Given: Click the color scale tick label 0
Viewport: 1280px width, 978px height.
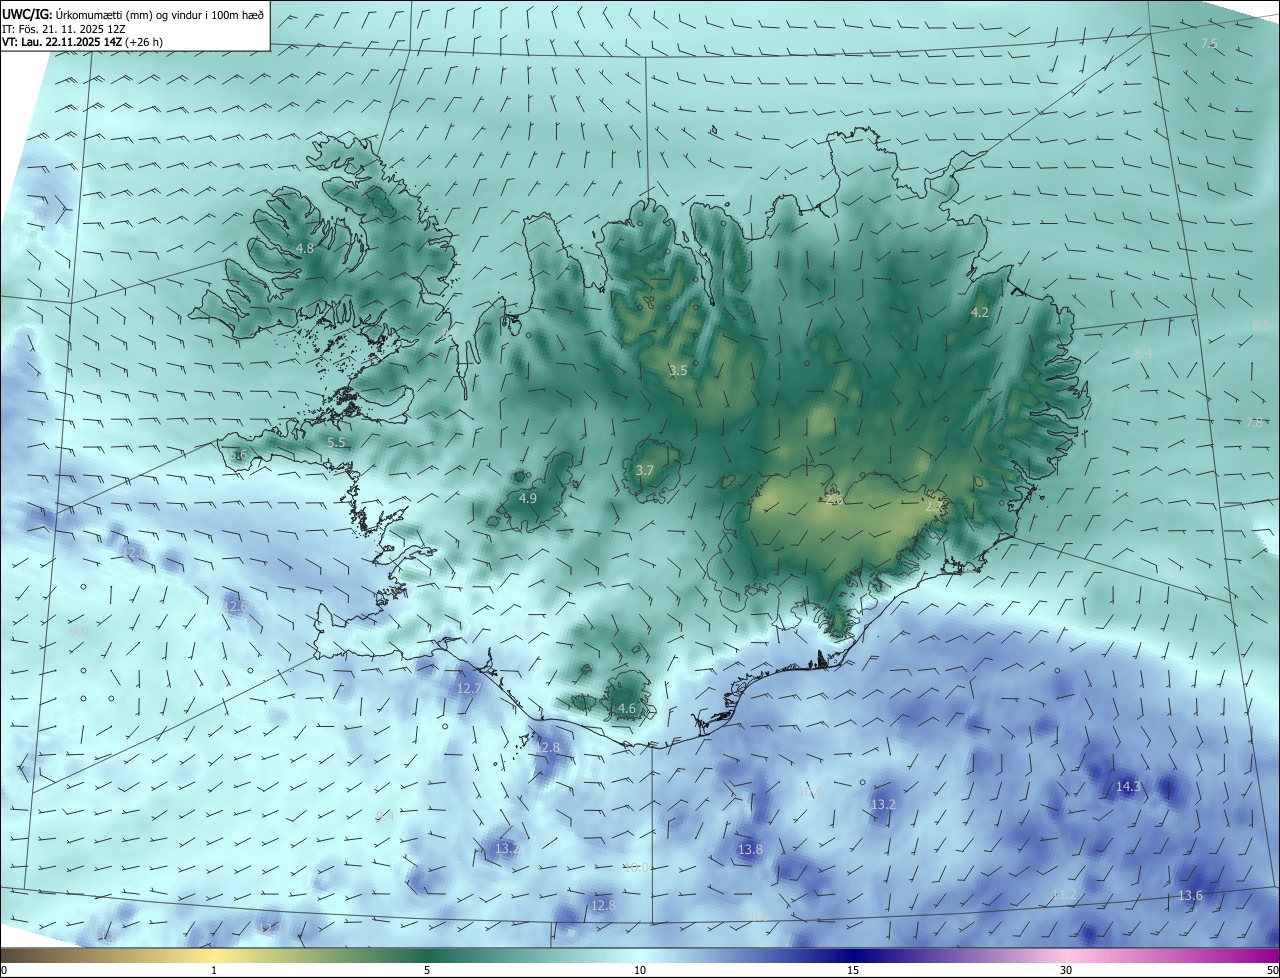Looking at the screenshot, I should click(x=4, y=970).
